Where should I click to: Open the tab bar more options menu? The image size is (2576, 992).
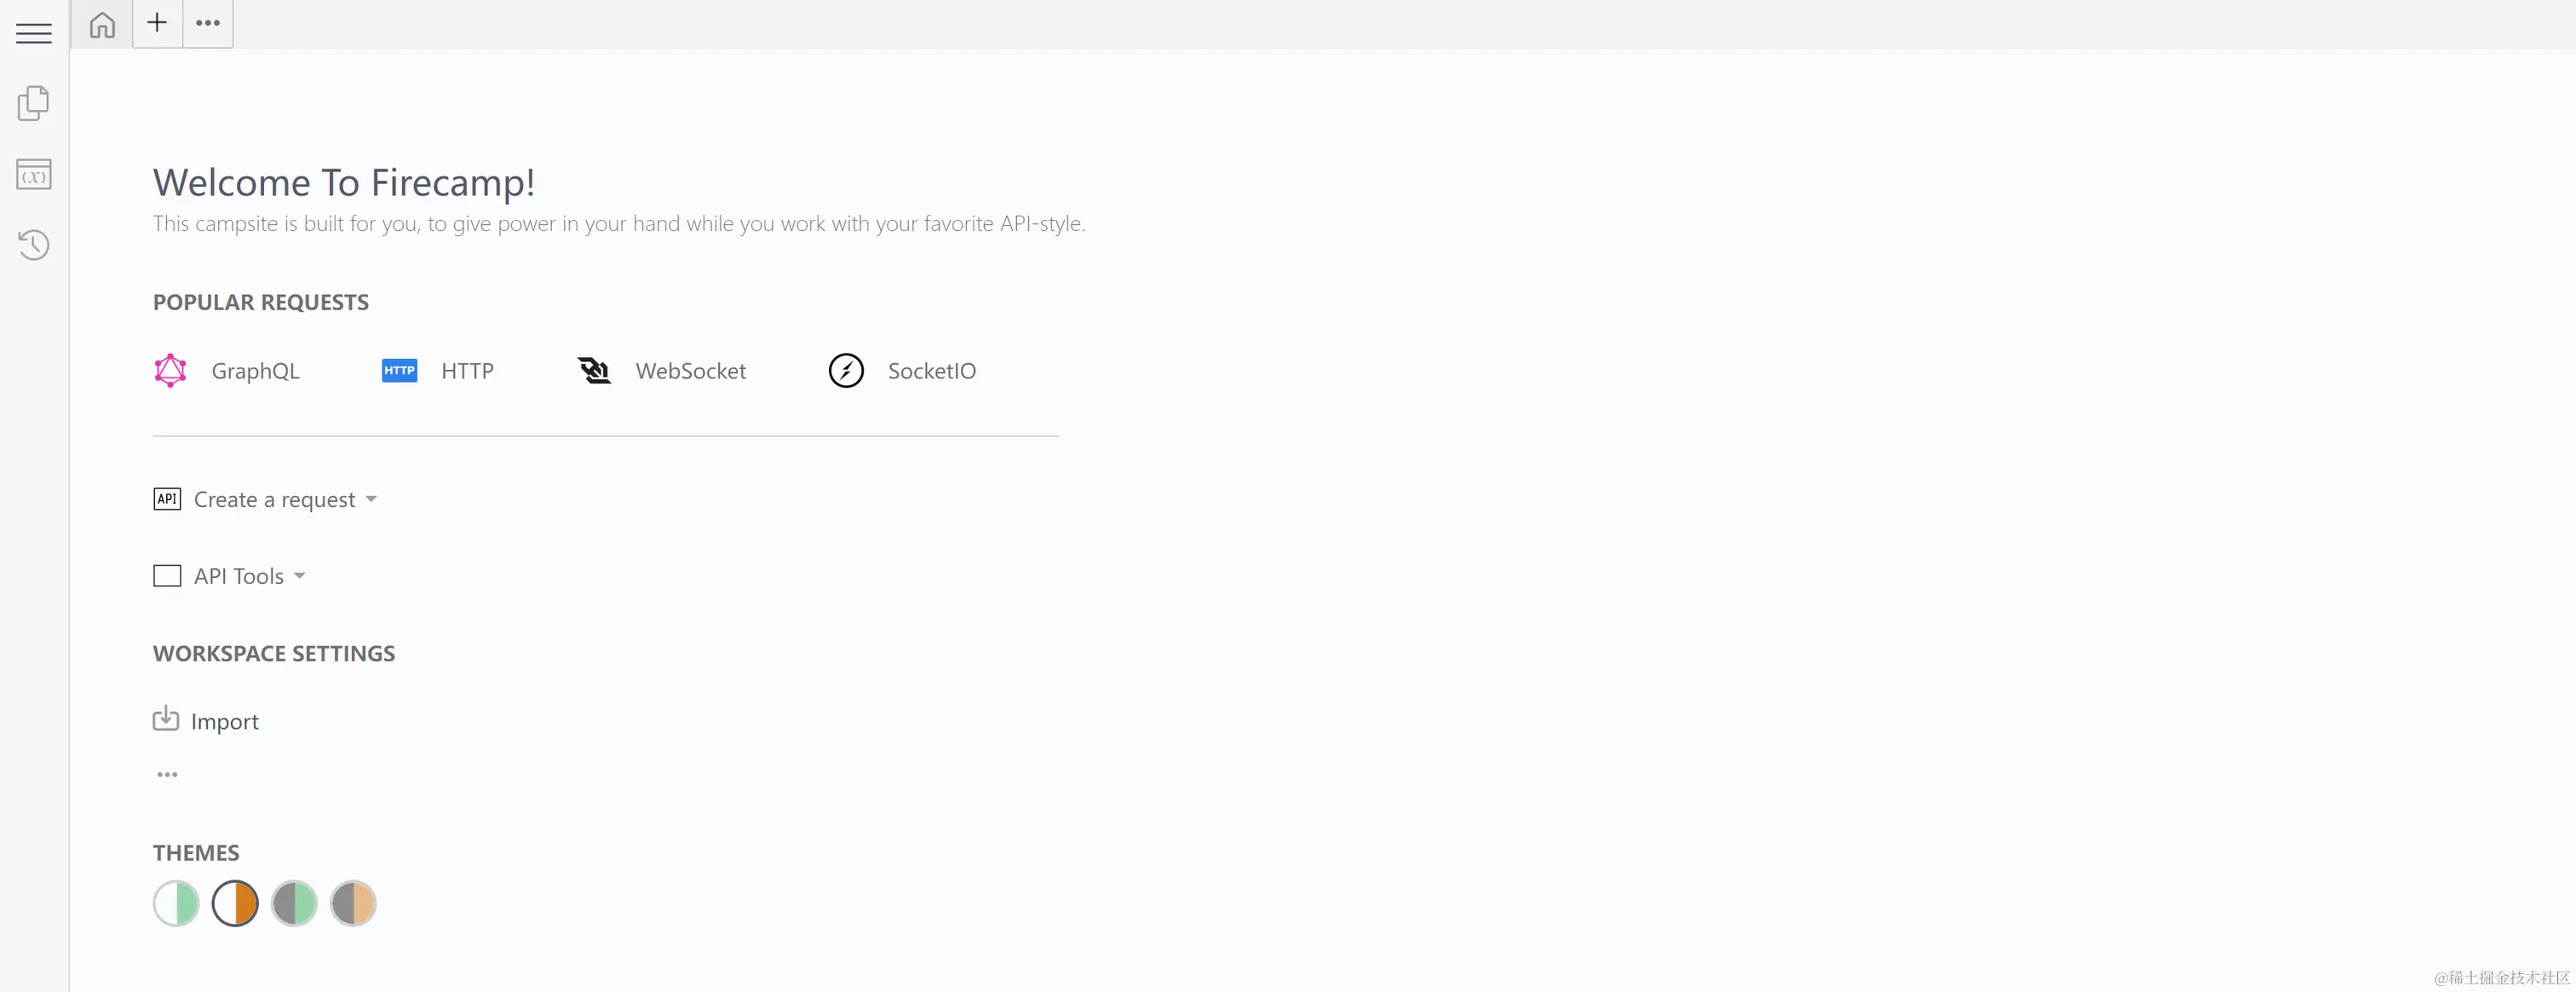[x=208, y=23]
